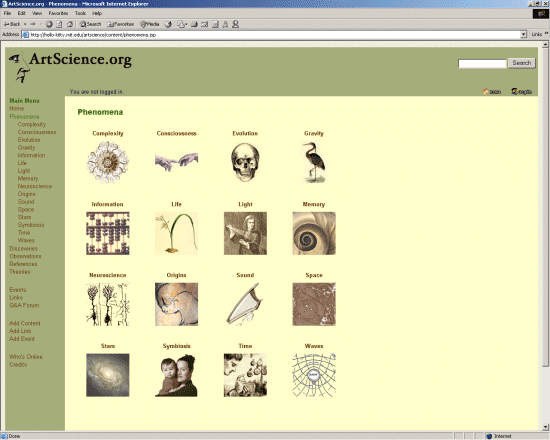Open the Light Newton engraving thumbnail
Image resolution: width=550 pixels, height=440 pixels.
(x=245, y=233)
